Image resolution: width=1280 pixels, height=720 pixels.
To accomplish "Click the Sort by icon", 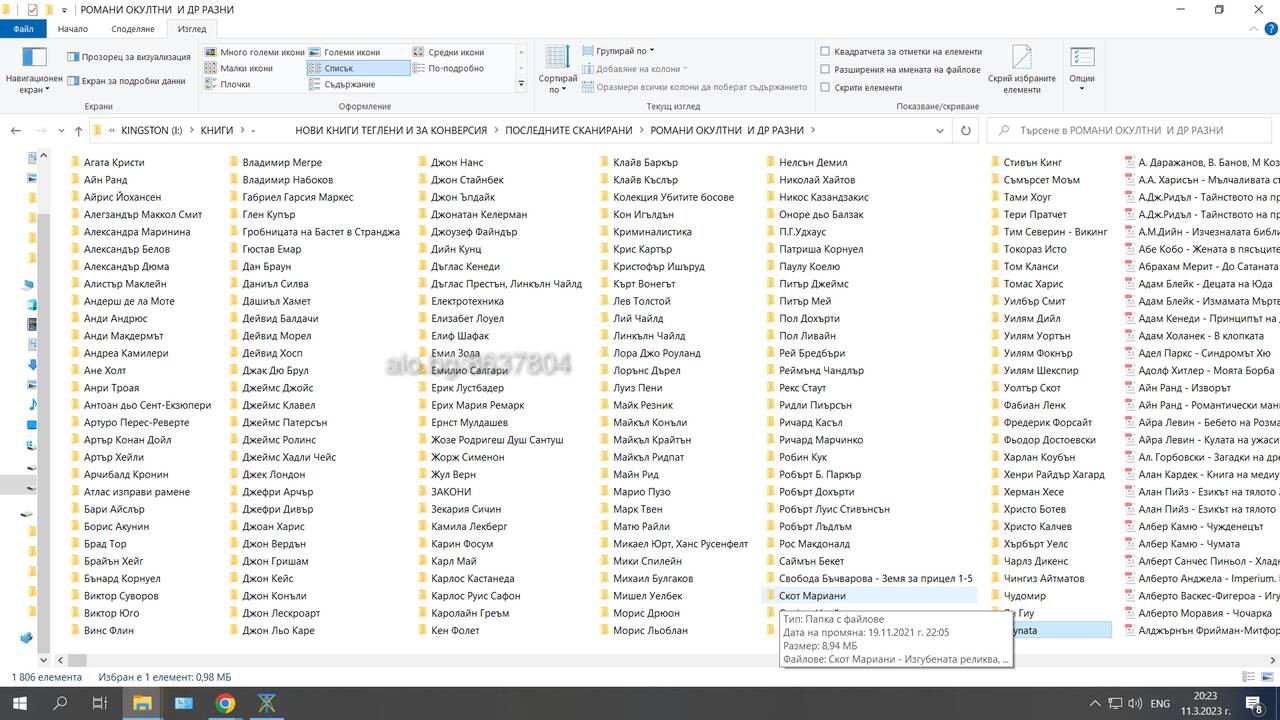I will pyautogui.click(x=557, y=70).
